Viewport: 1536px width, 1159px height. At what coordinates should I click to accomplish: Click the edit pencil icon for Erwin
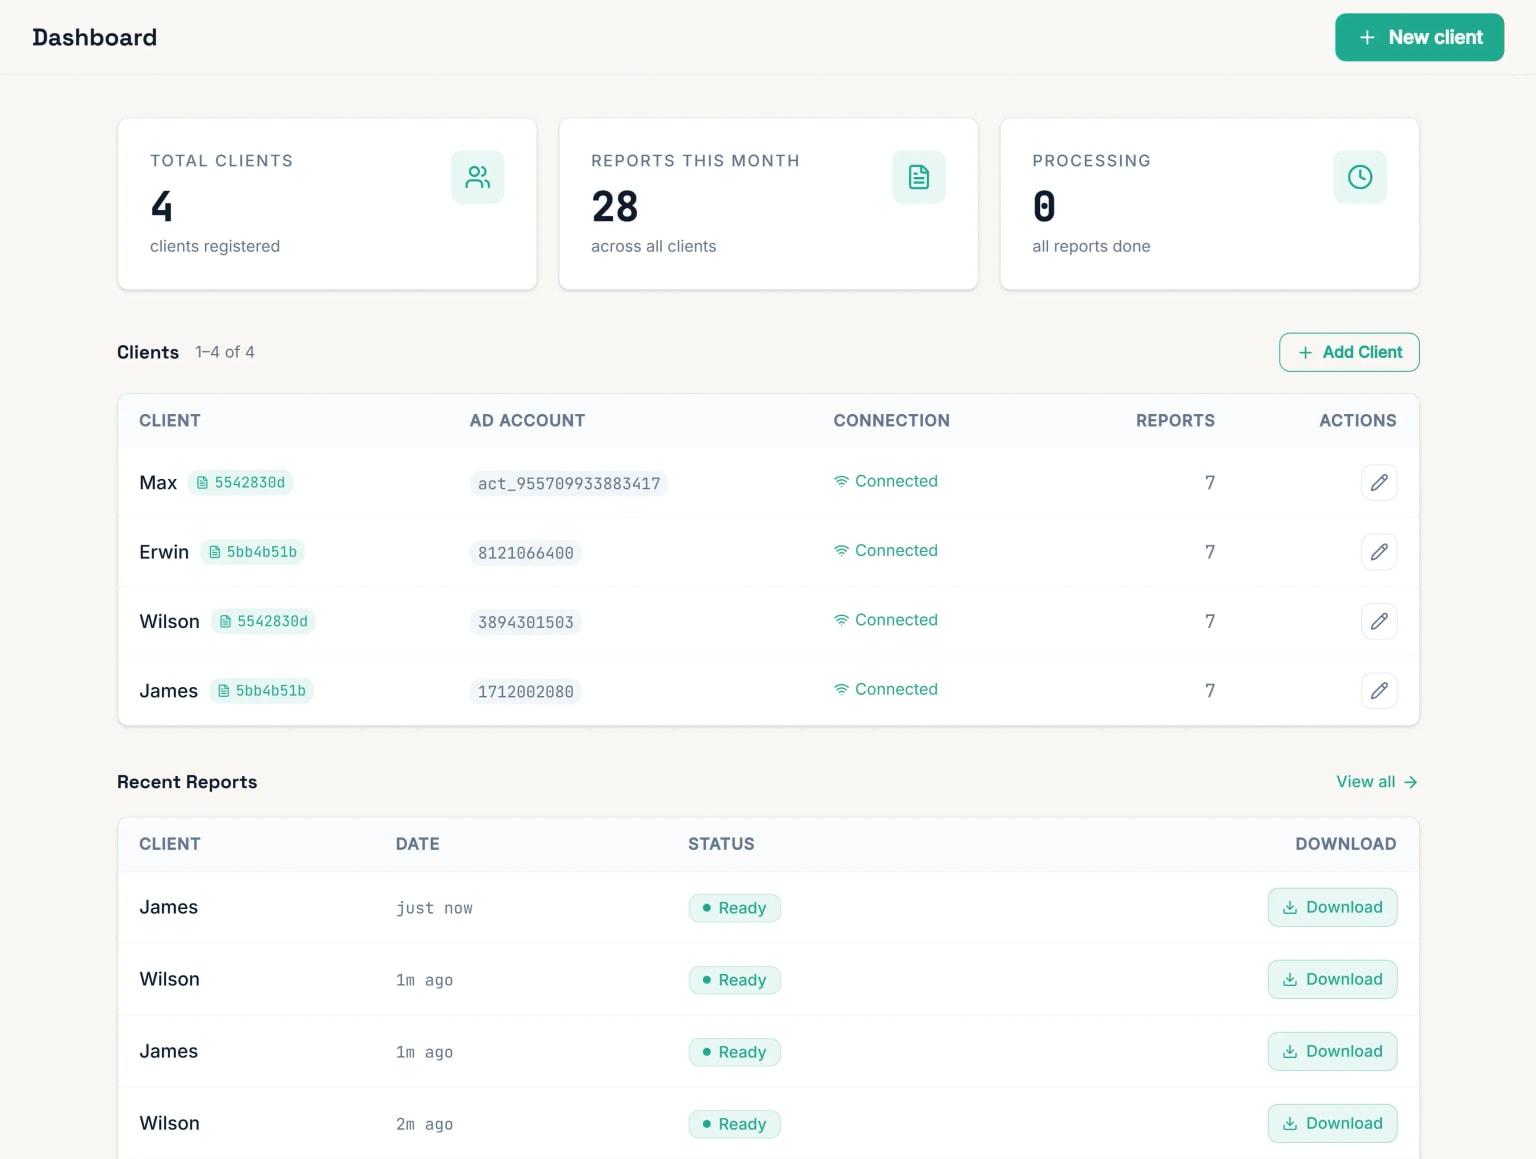coord(1379,552)
